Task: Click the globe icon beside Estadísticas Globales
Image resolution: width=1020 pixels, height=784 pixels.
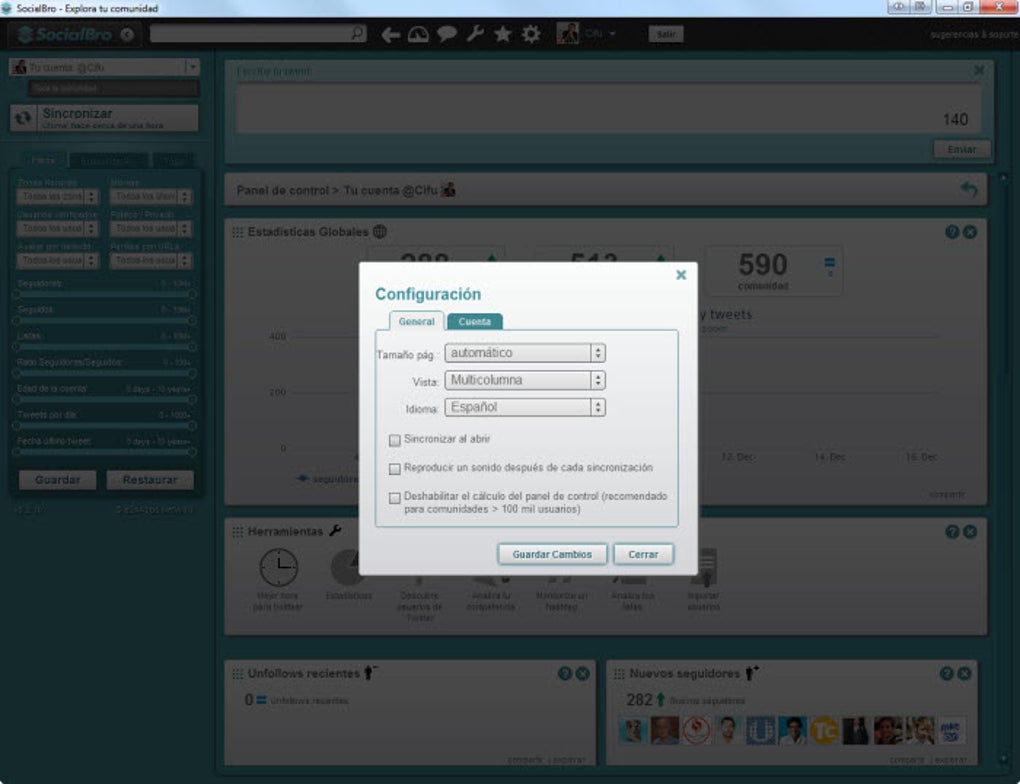Action: click(x=380, y=232)
